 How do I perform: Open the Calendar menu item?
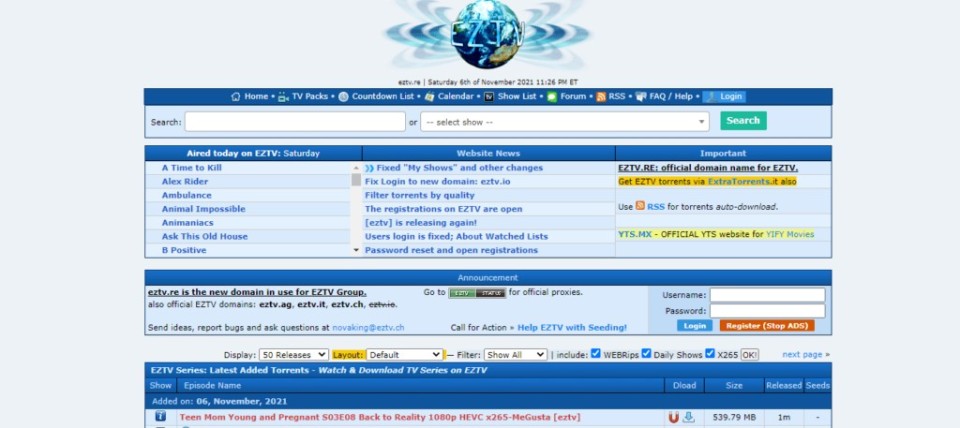(x=455, y=97)
